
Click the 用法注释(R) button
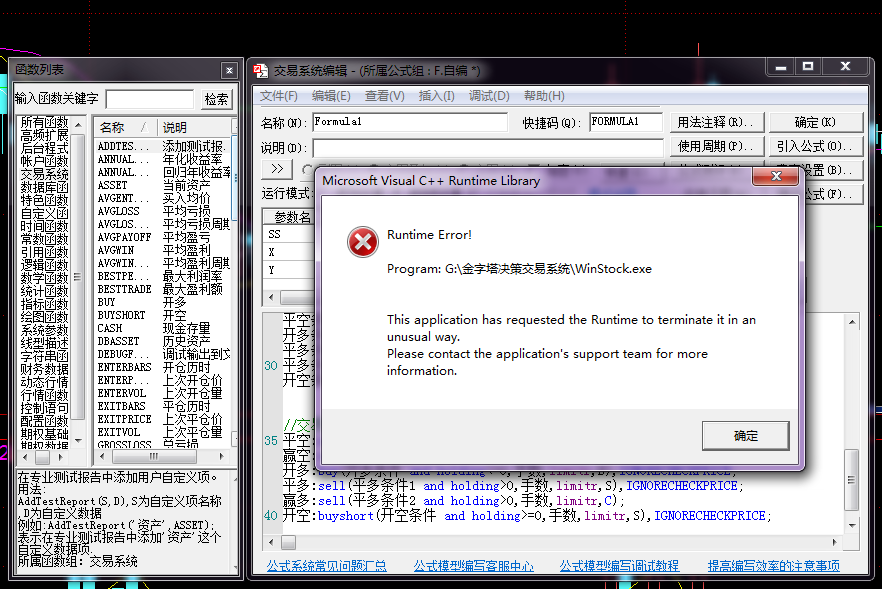click(716, 122)
